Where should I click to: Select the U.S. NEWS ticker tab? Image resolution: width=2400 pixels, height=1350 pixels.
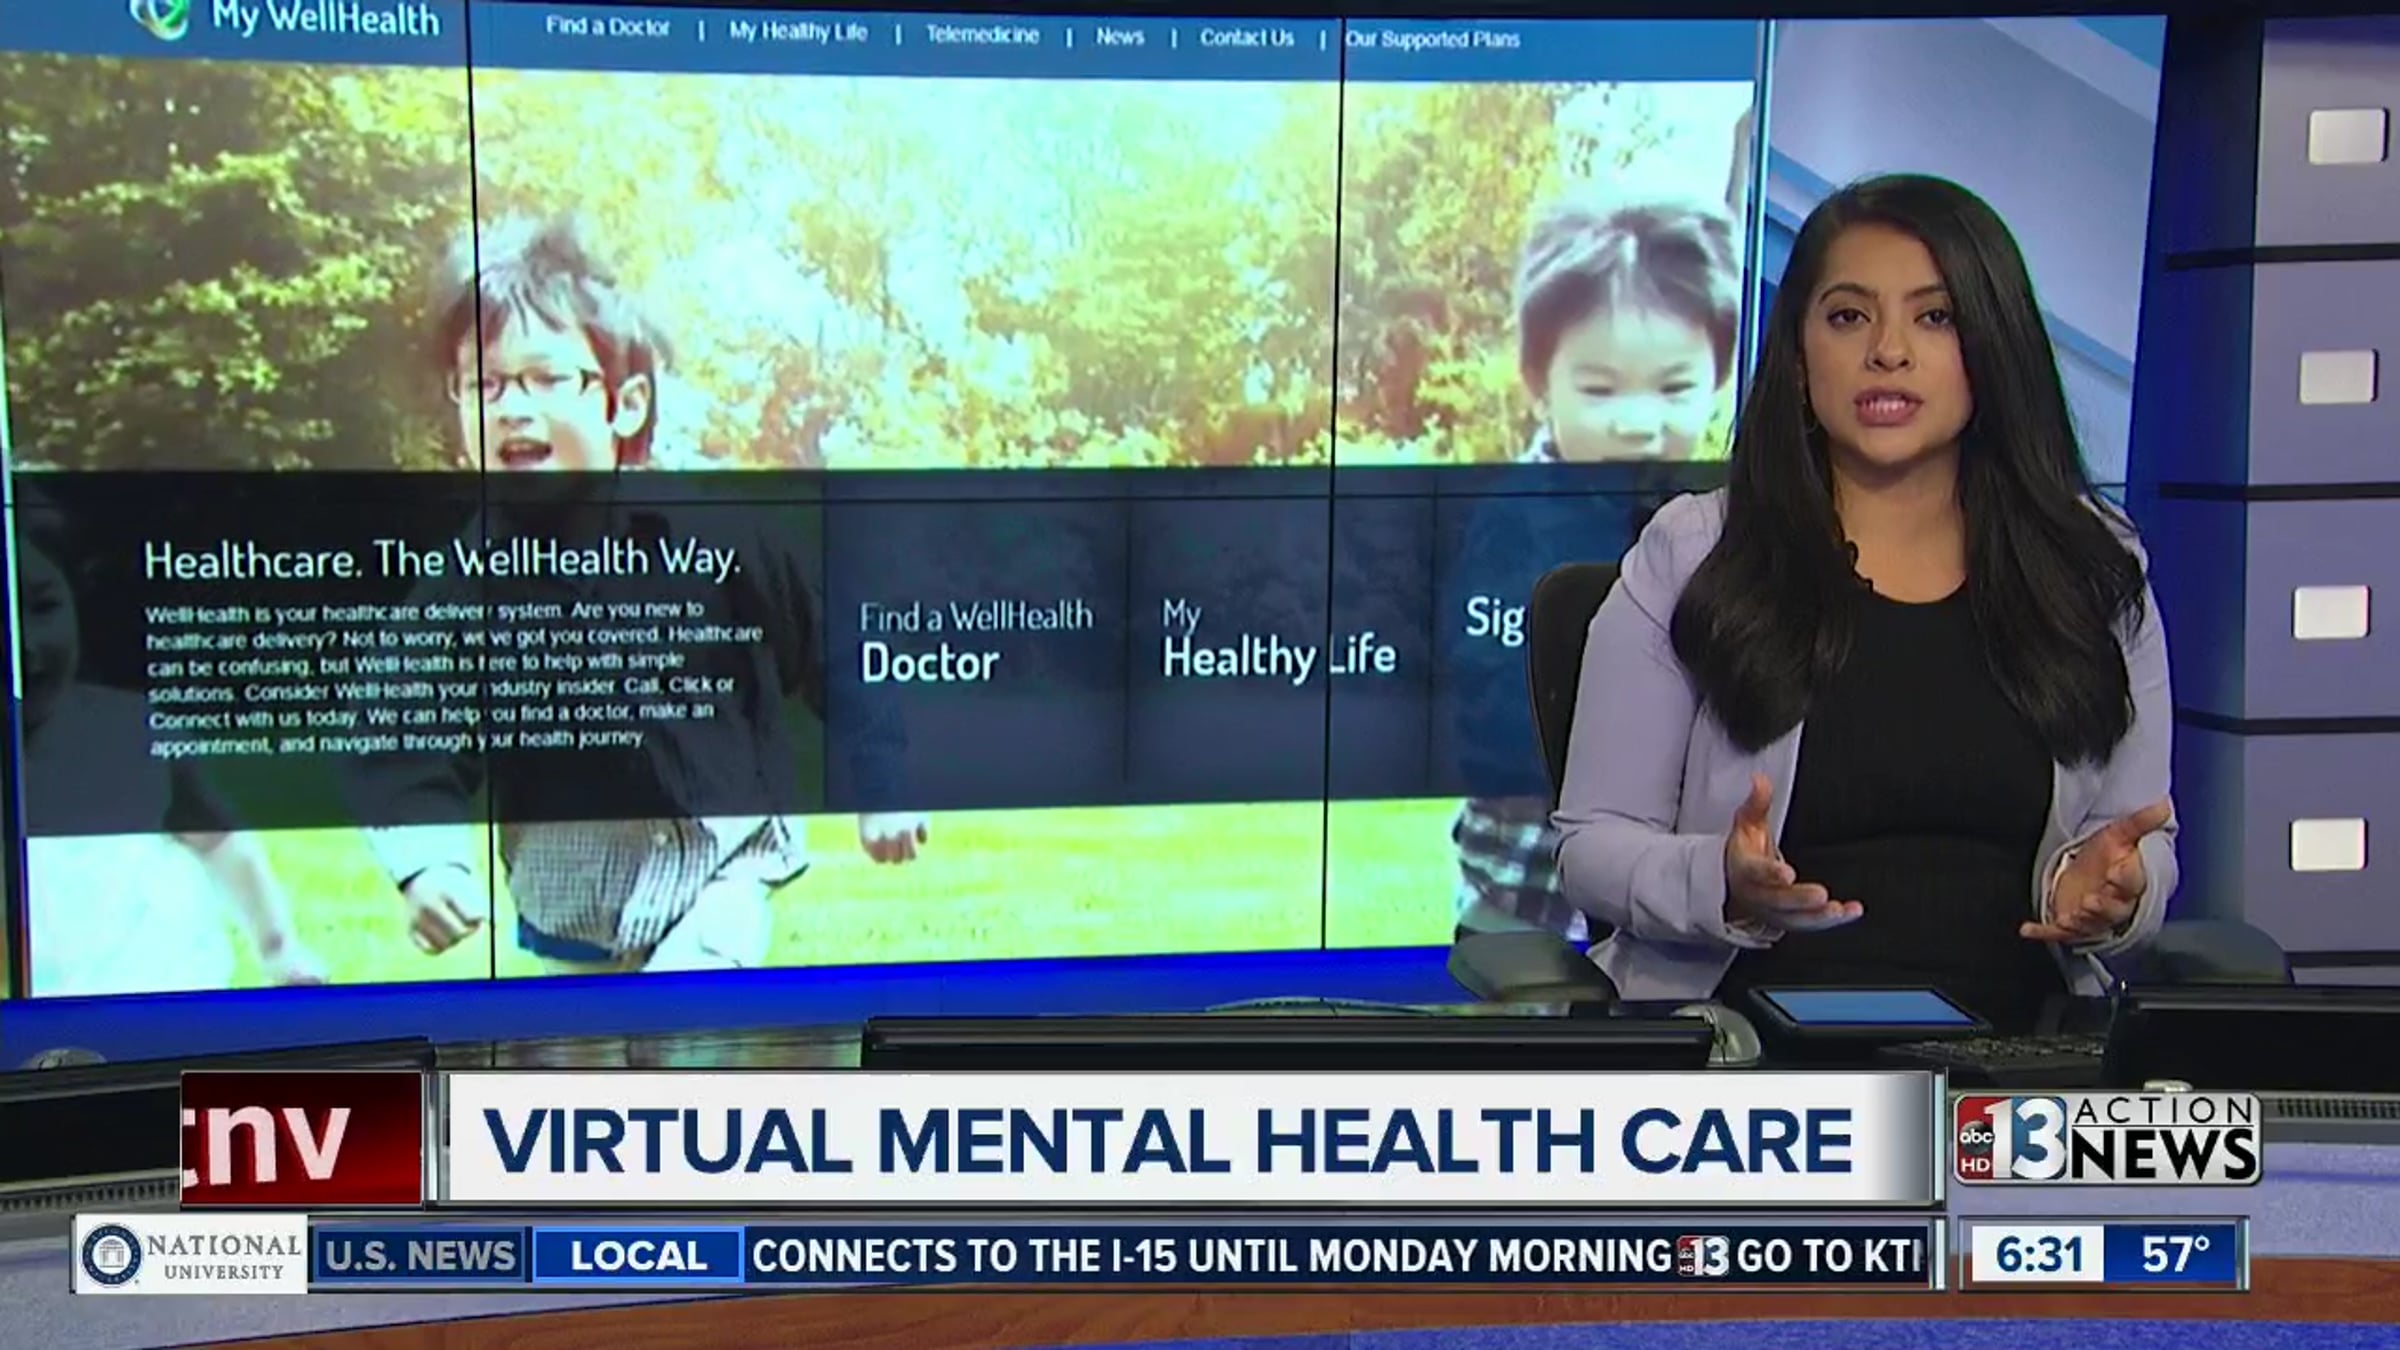coord(420,1256)
